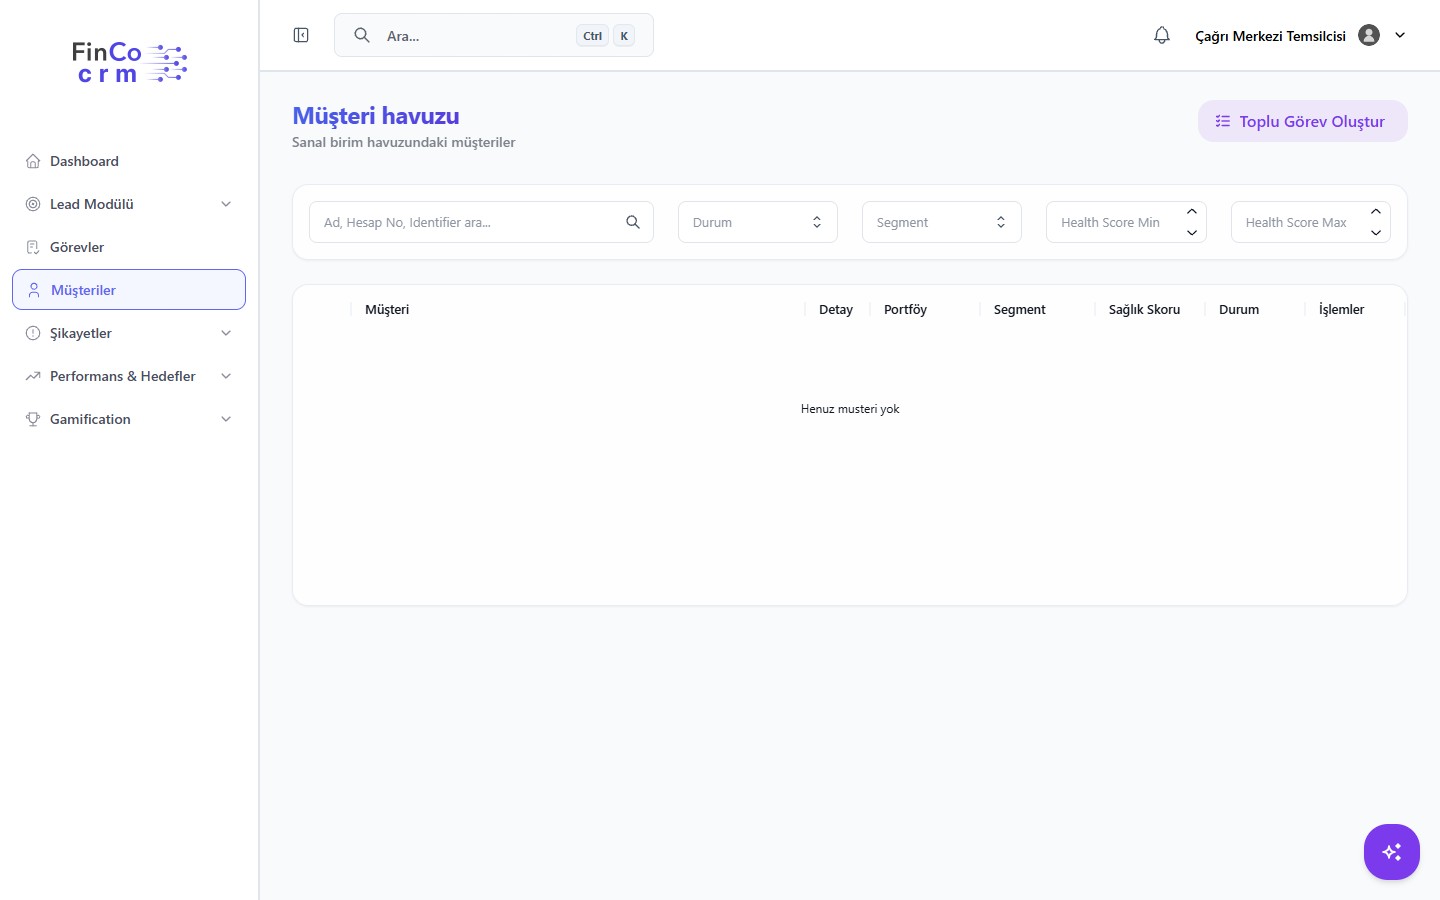
Task: Click the Performans trend icon
Action: [33, 376]
